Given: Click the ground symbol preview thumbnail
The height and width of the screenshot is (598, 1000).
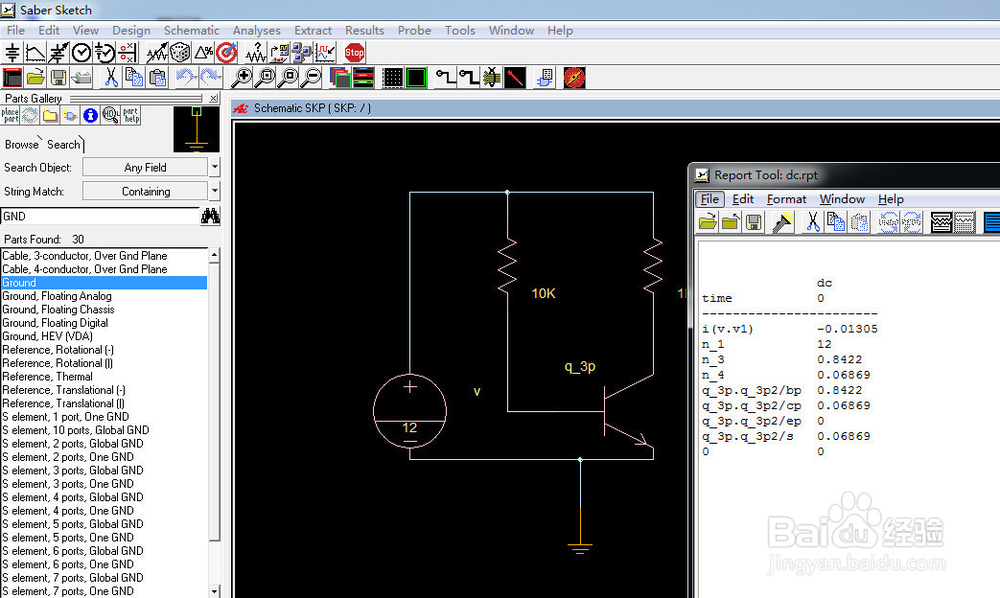Looking at the screenshot, I should [x=196, y=129].
